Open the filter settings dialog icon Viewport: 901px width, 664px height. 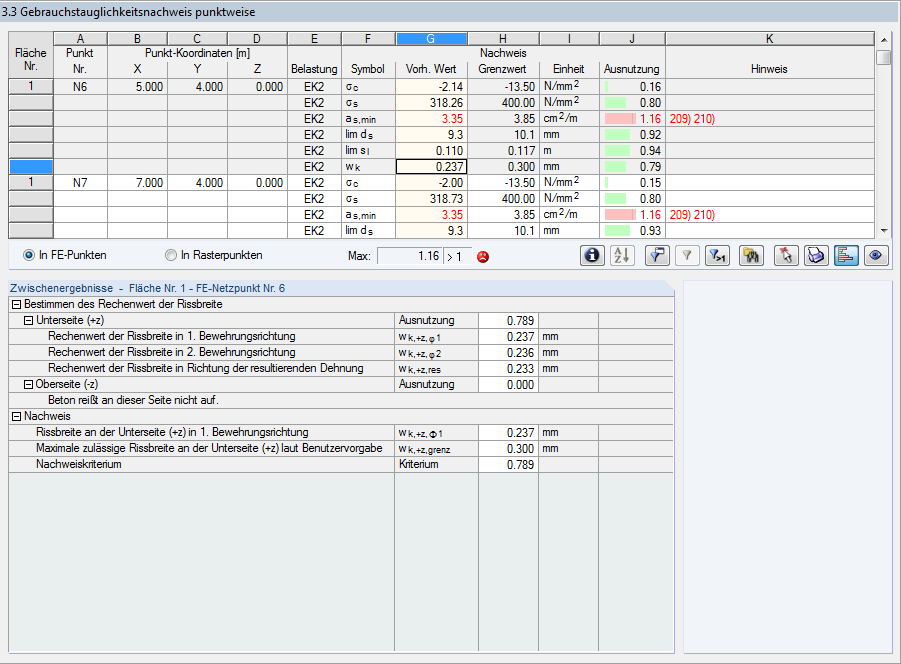tap(657, 255)
